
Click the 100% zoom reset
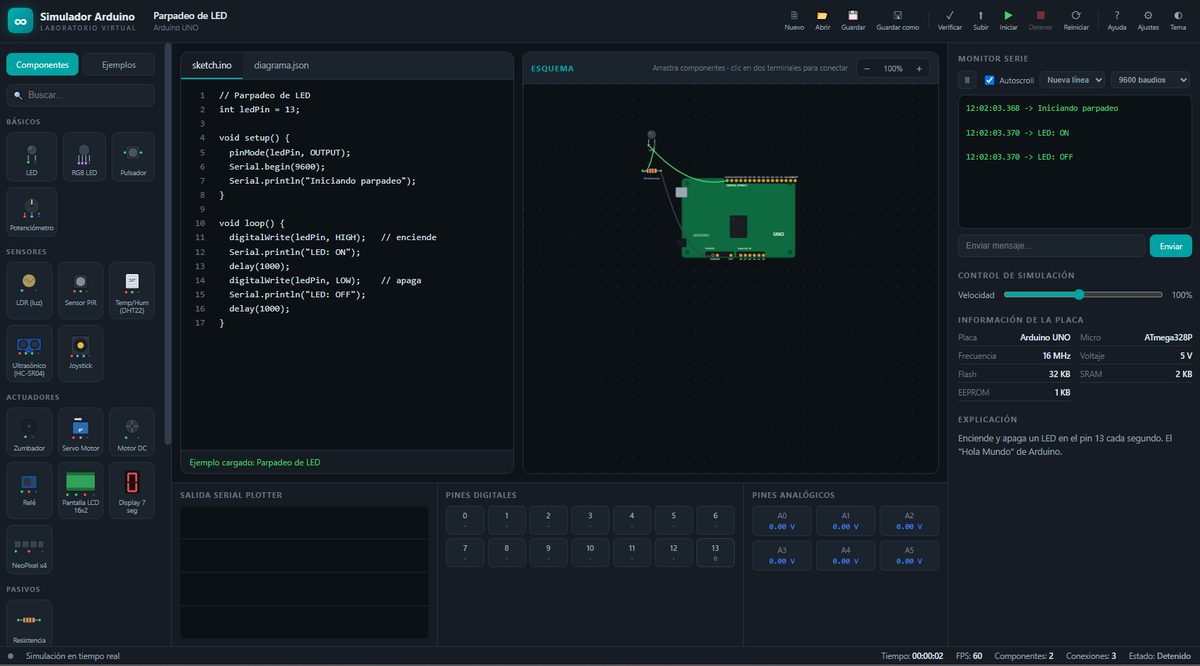click(893, 68)
